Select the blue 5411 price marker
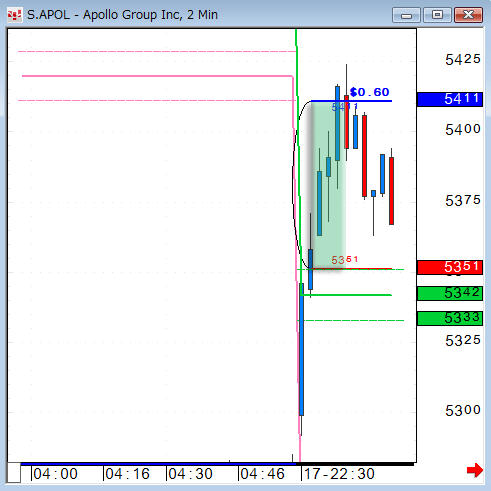The height and width of the screenshot is (491, 491). coord(450,99)
